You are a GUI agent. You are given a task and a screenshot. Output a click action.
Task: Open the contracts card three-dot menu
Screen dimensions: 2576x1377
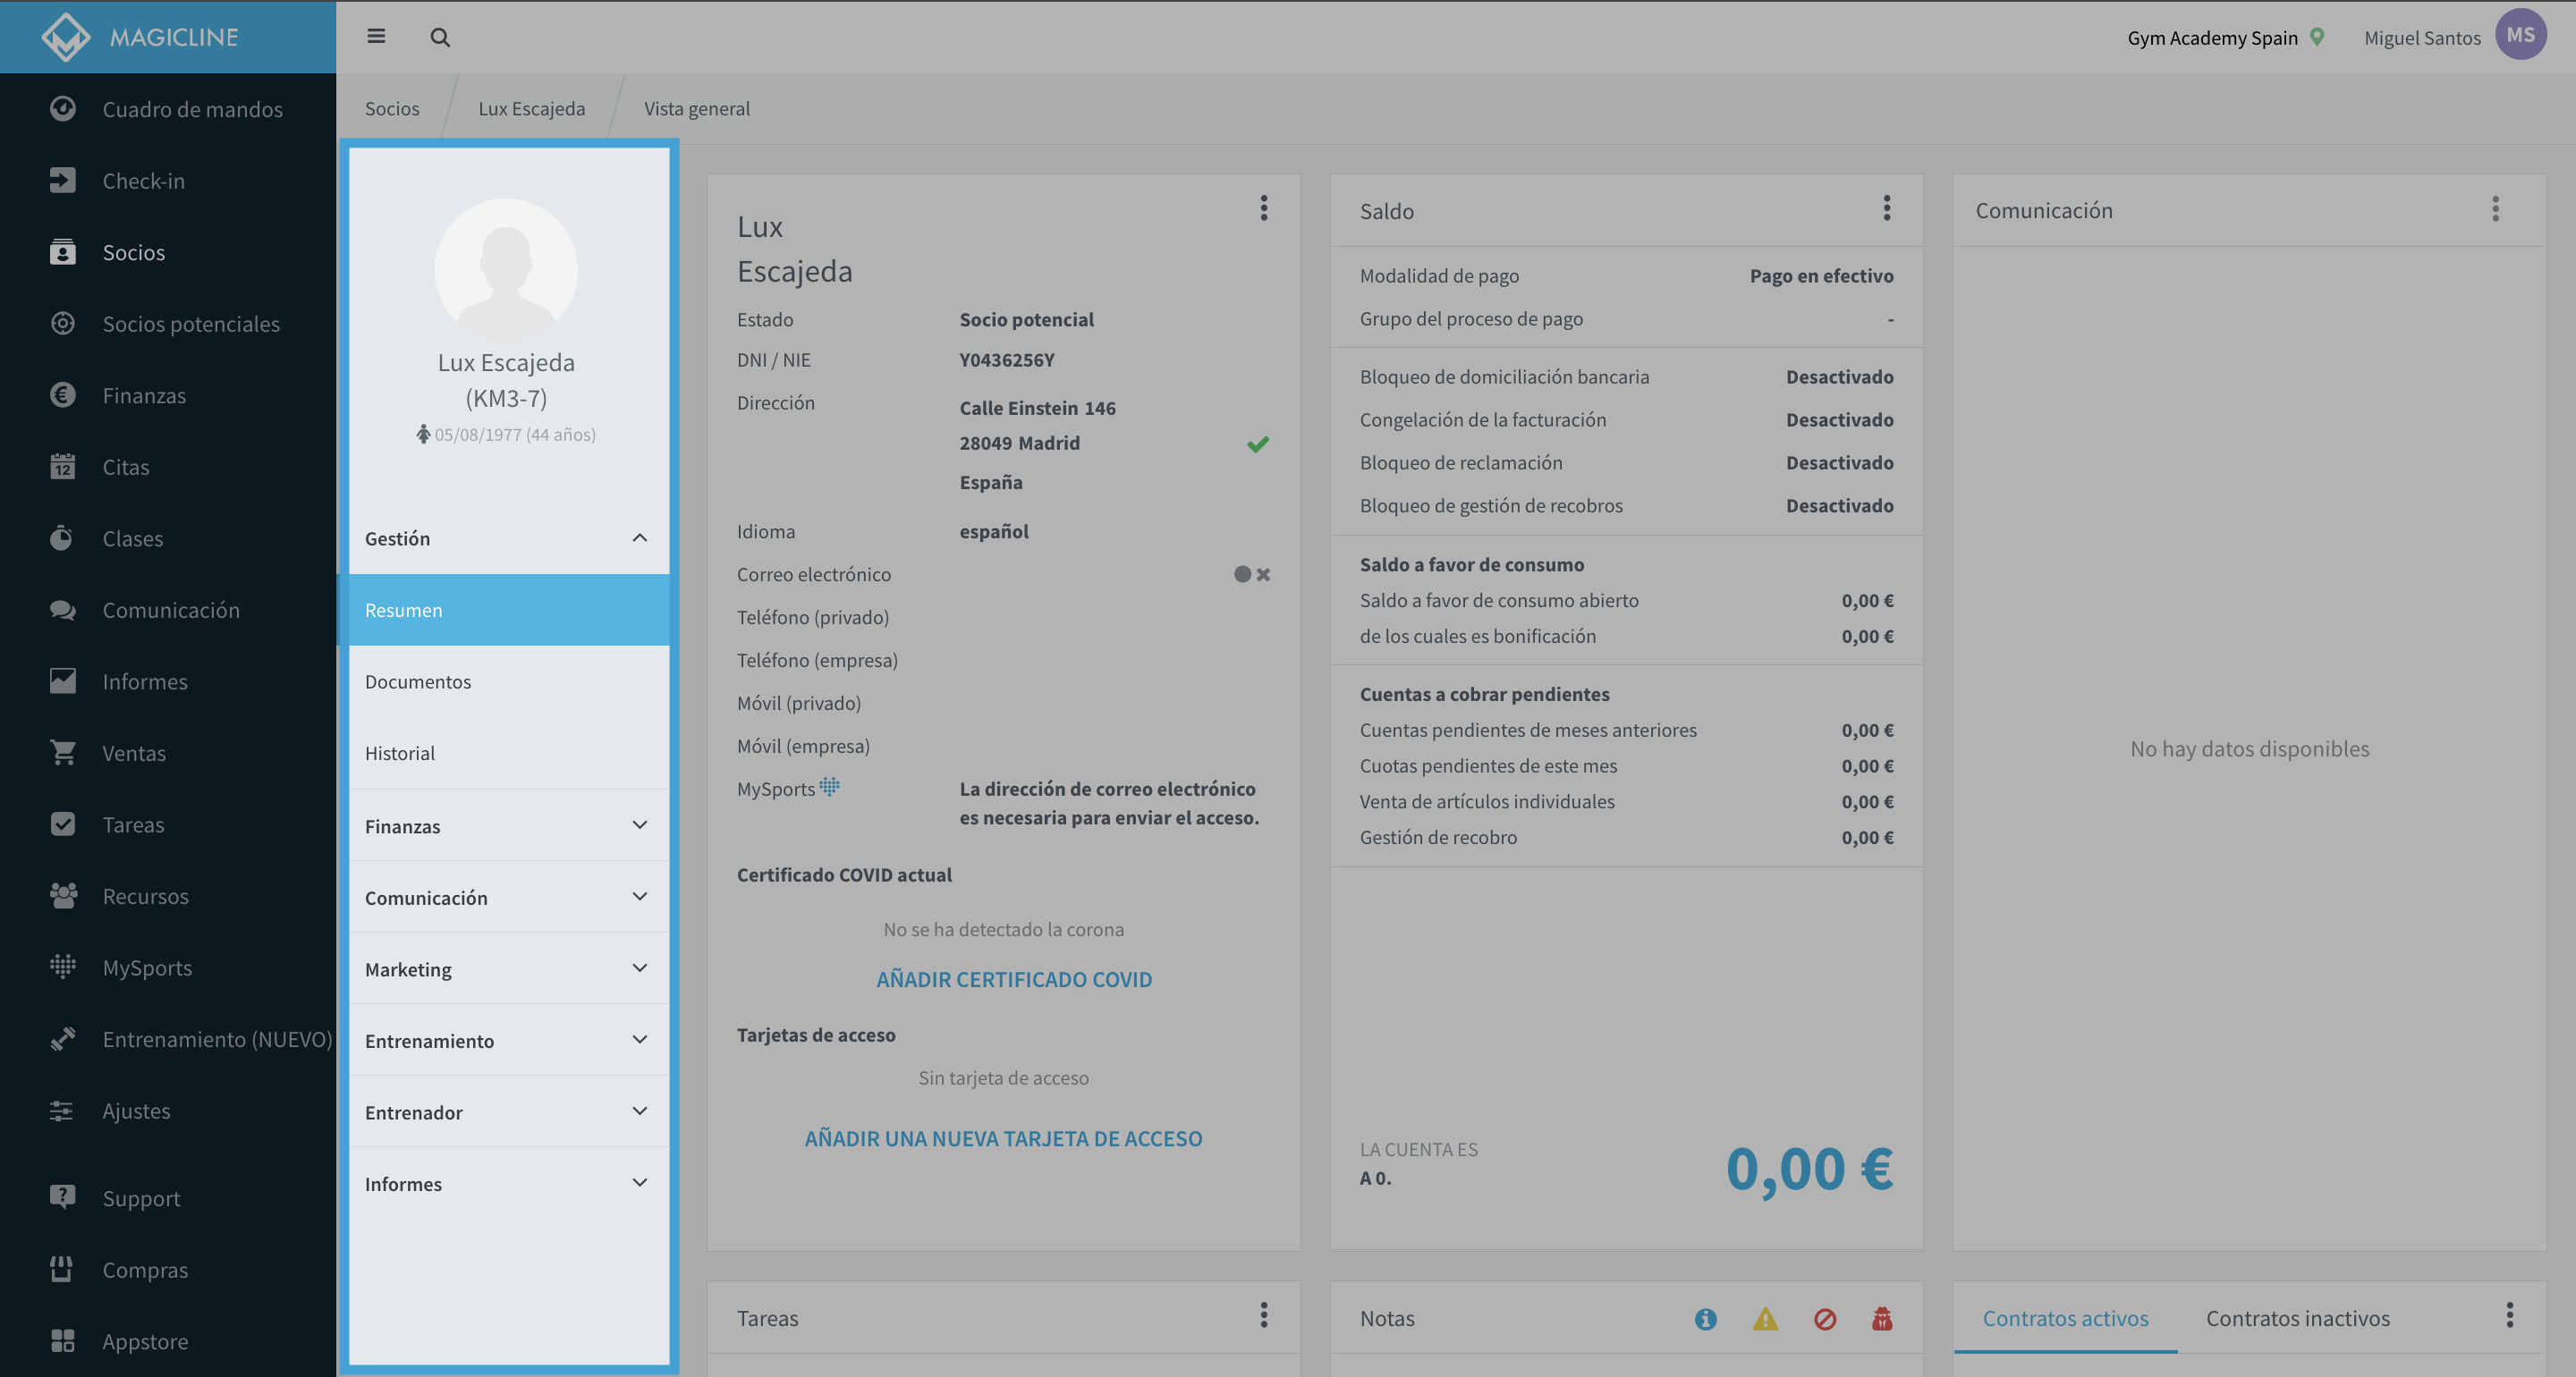[x=2510, y=1315]
